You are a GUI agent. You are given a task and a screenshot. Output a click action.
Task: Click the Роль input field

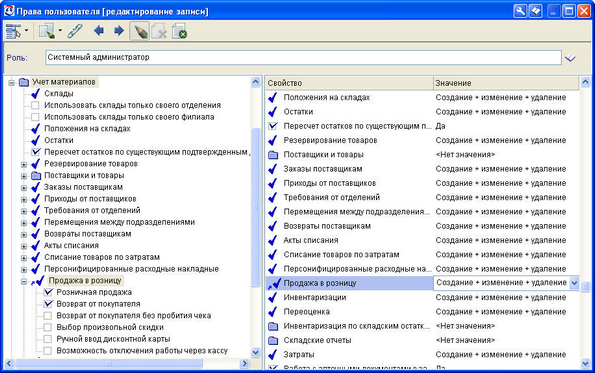[x=303, y=58]
